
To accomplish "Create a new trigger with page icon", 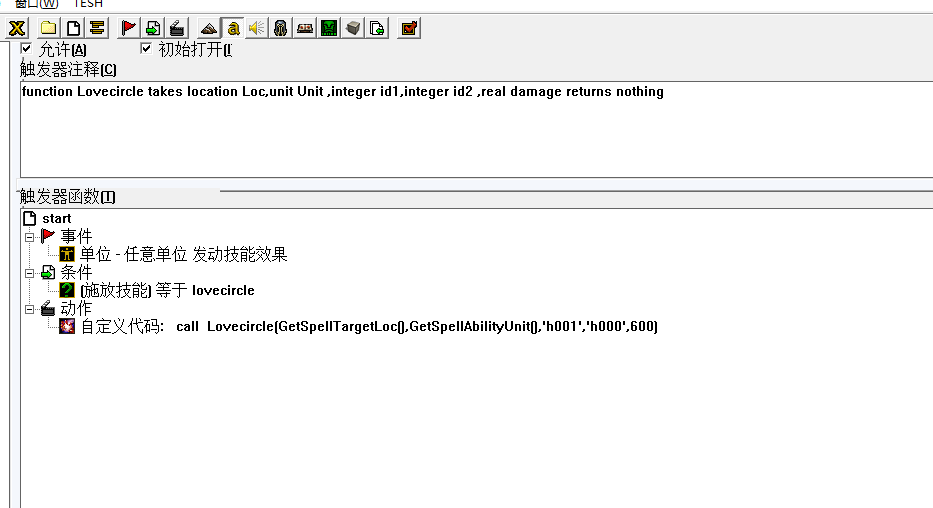I will 73,28.
